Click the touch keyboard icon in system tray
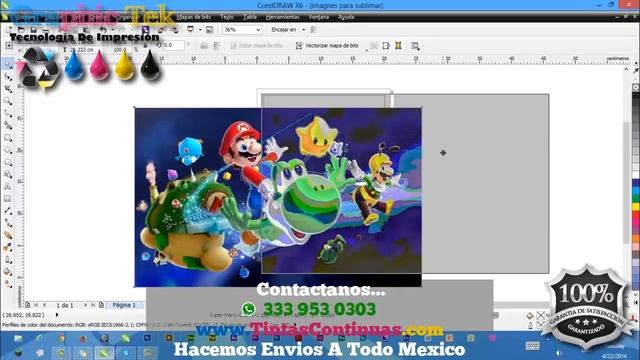 pos(532,346)
